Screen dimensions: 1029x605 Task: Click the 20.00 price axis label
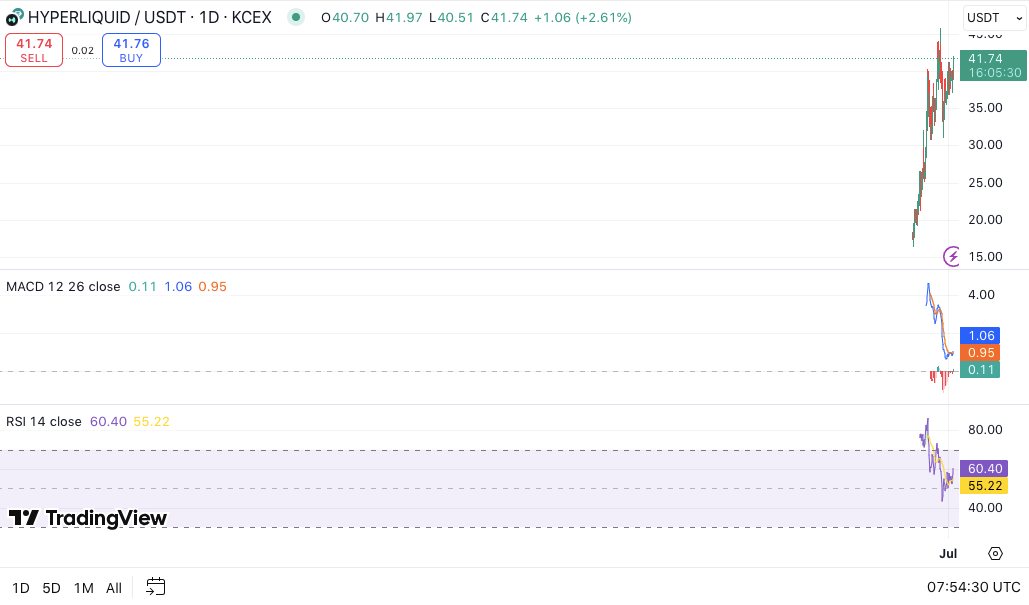985,220
